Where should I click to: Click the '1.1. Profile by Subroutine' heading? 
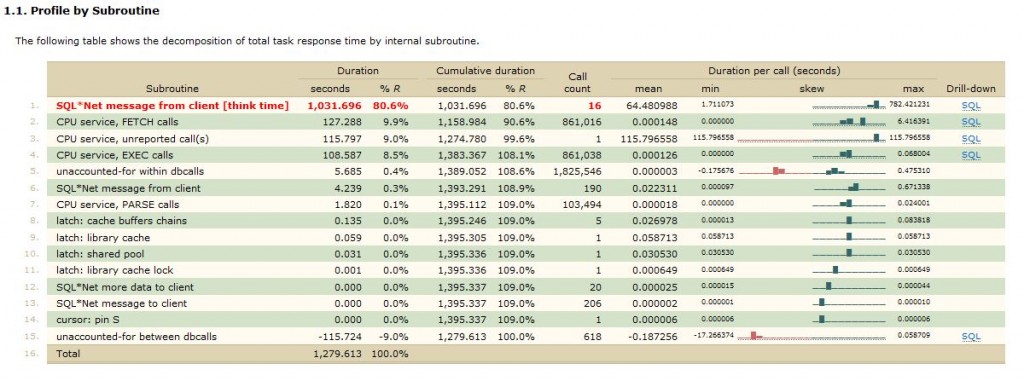click(x=82, y=11)
